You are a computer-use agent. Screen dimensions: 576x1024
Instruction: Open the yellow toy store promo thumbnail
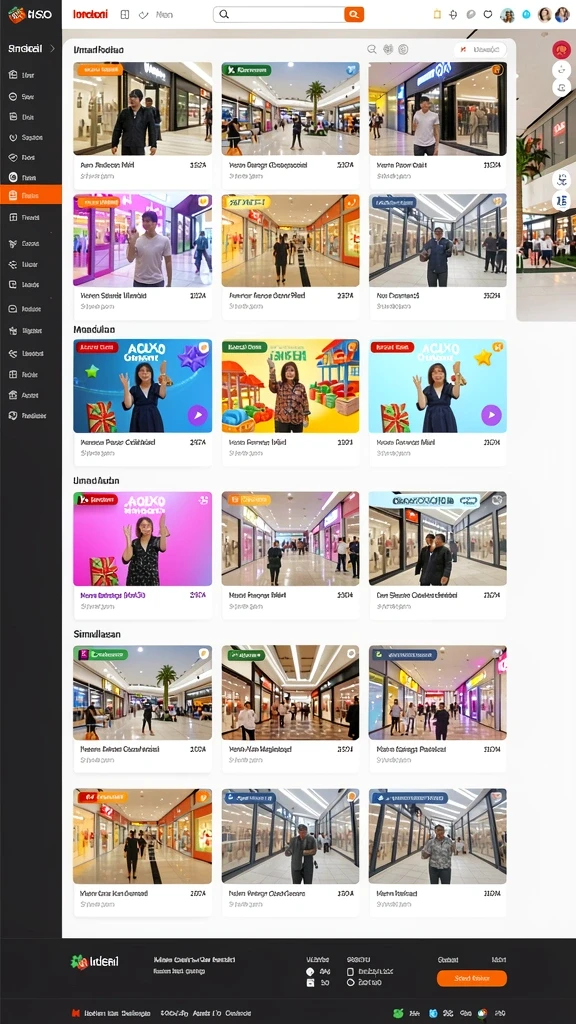point(290,386)
